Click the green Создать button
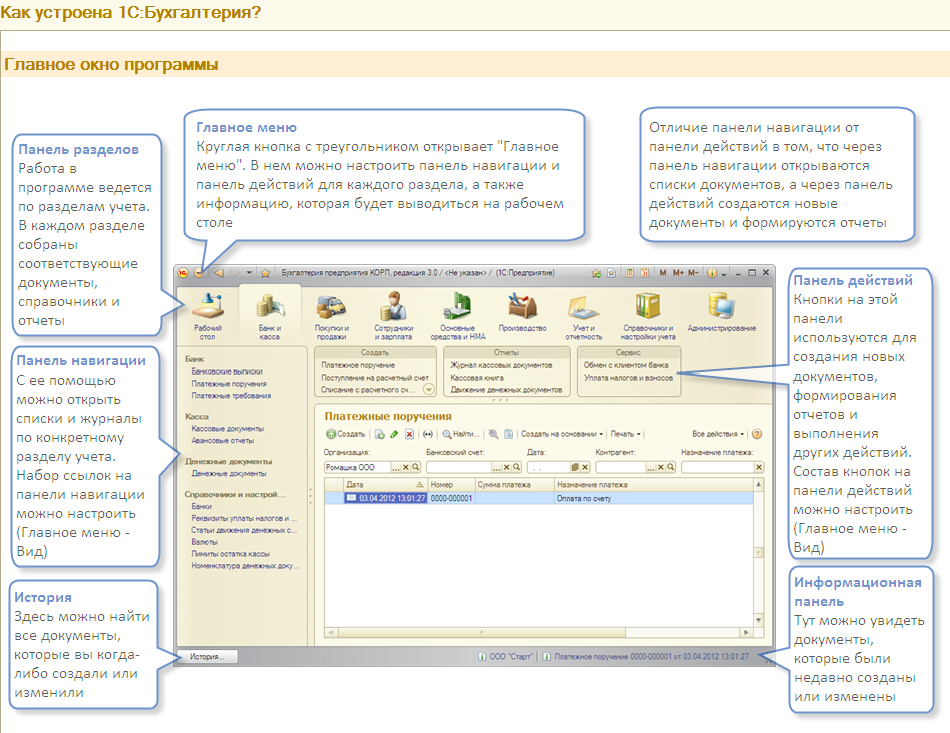 coord(346,434)
